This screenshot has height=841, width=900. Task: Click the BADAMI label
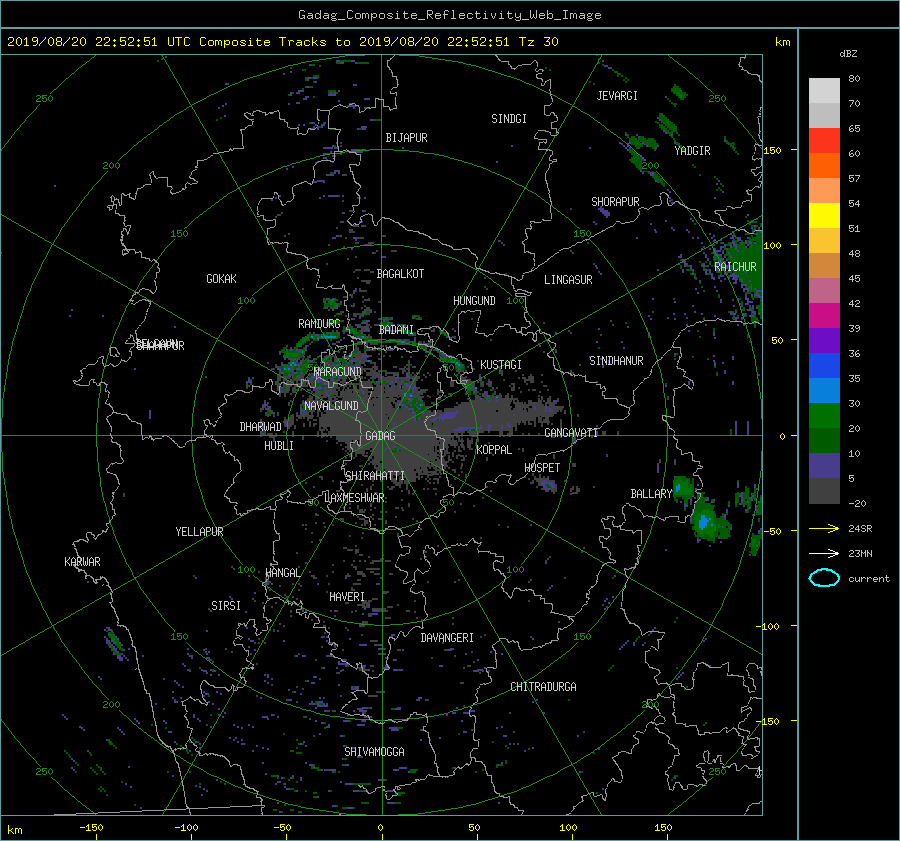[396, 330]
